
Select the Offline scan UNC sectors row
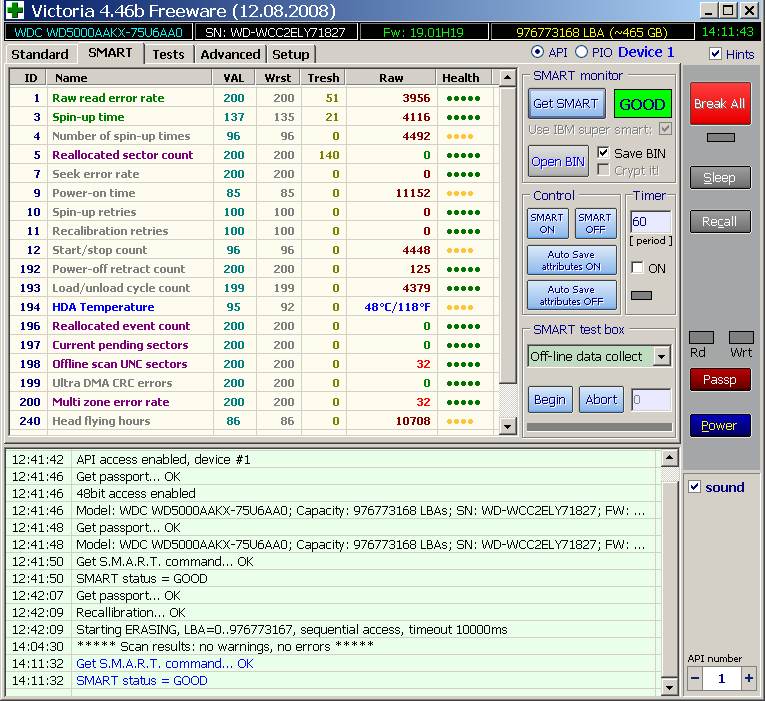tap(252, 364)
